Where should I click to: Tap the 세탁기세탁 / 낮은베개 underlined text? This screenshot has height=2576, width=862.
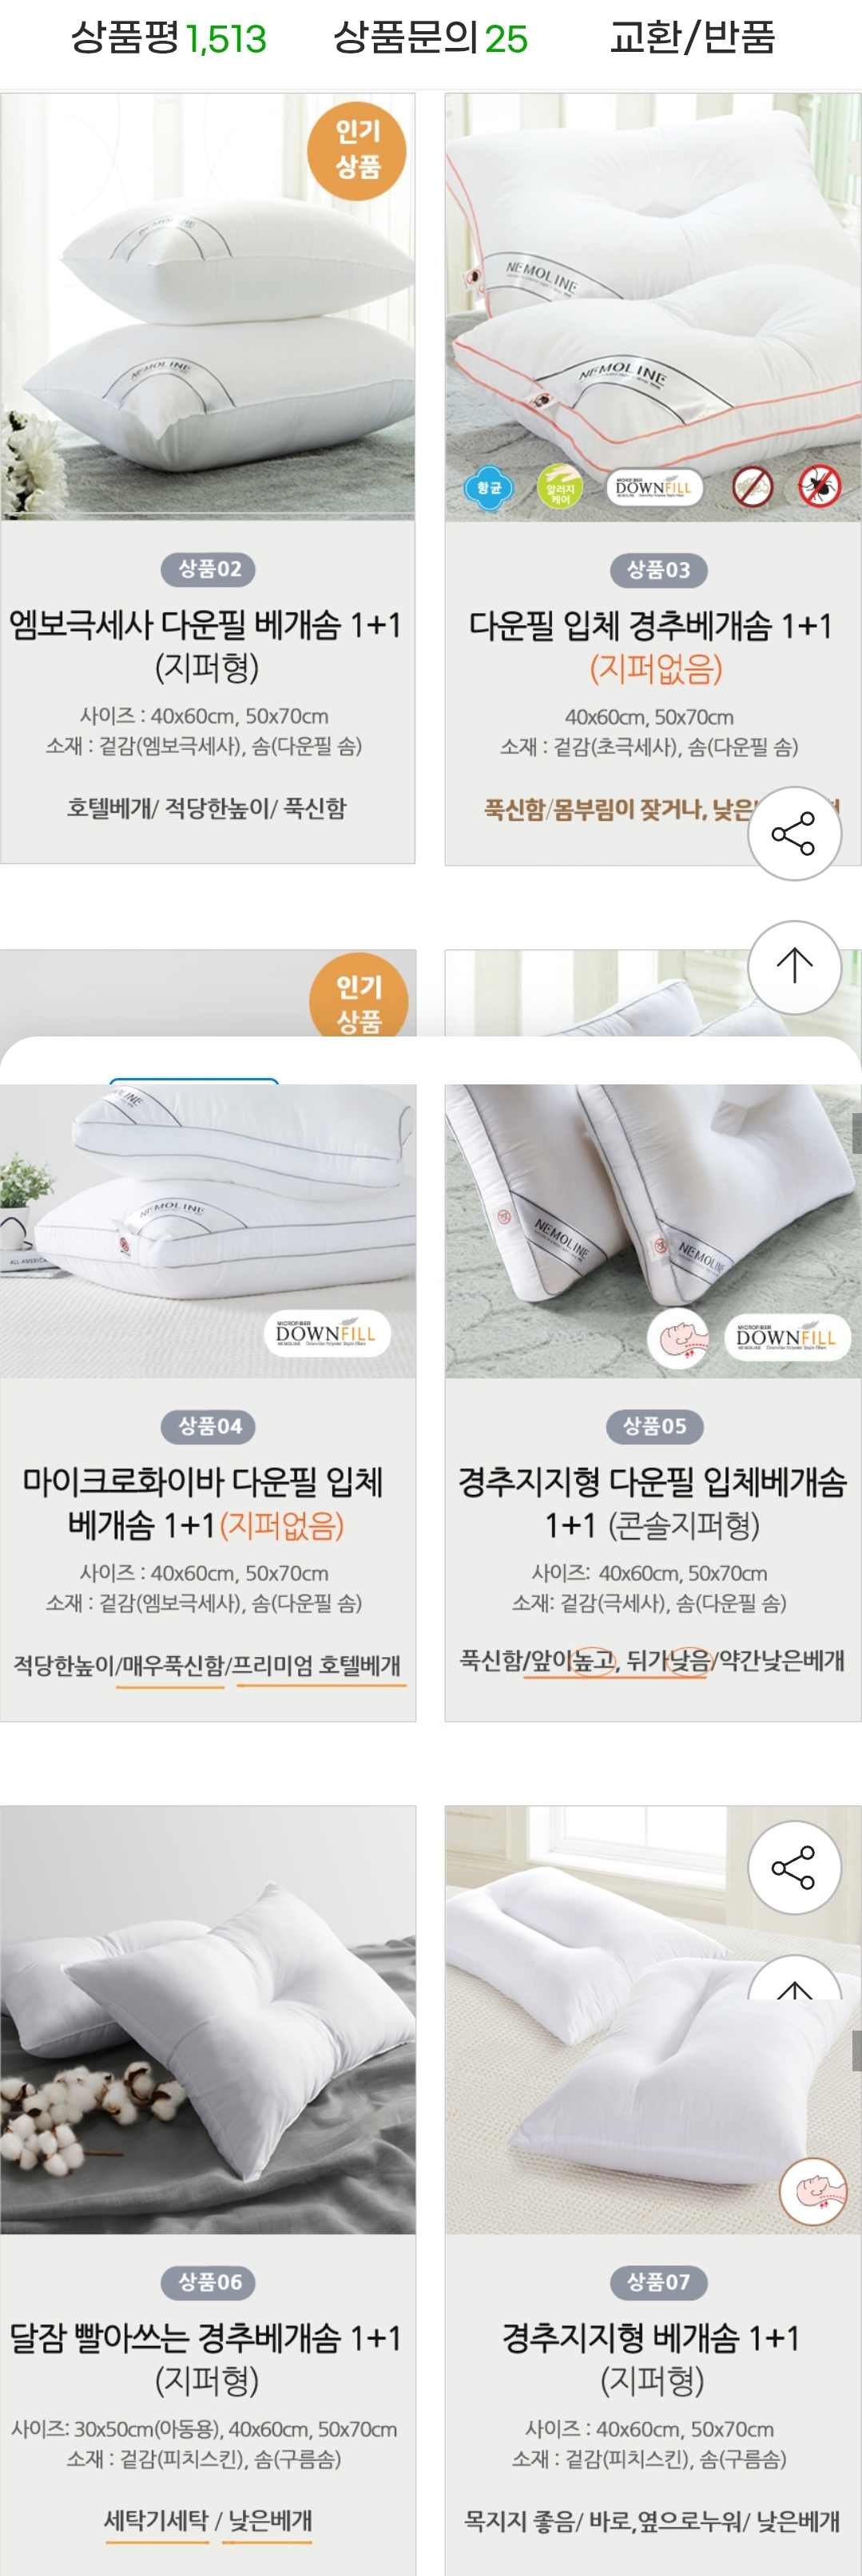(x=208, y=2521)
